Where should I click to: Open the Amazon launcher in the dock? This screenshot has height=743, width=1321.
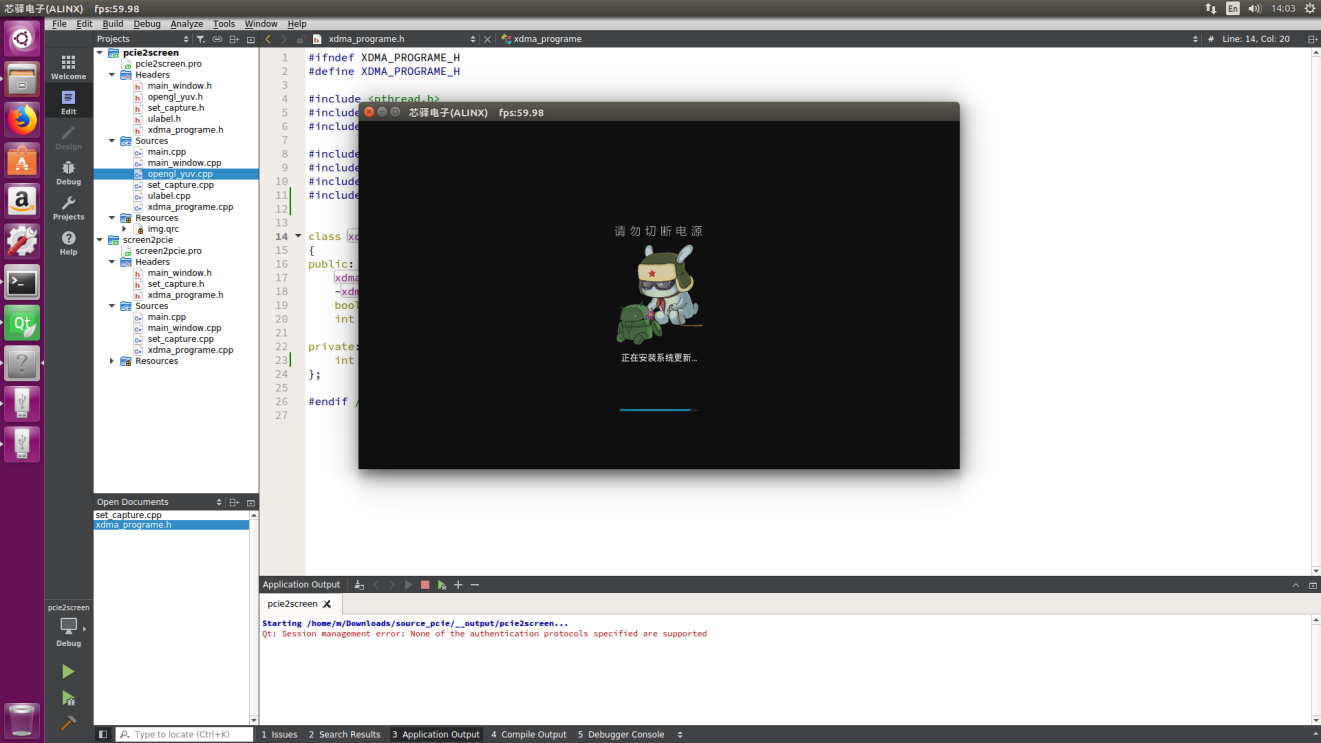click(22, 201)
